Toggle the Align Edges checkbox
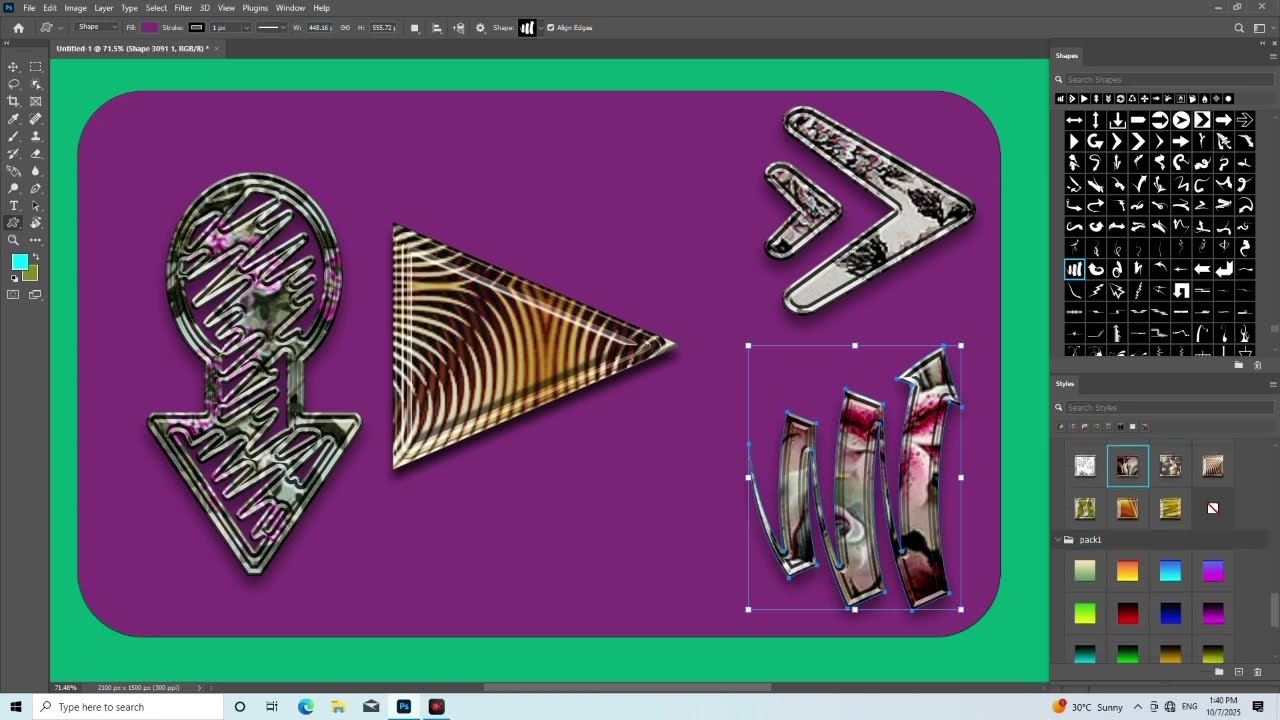Viewport: 1280px width, 720px height. 551,28
